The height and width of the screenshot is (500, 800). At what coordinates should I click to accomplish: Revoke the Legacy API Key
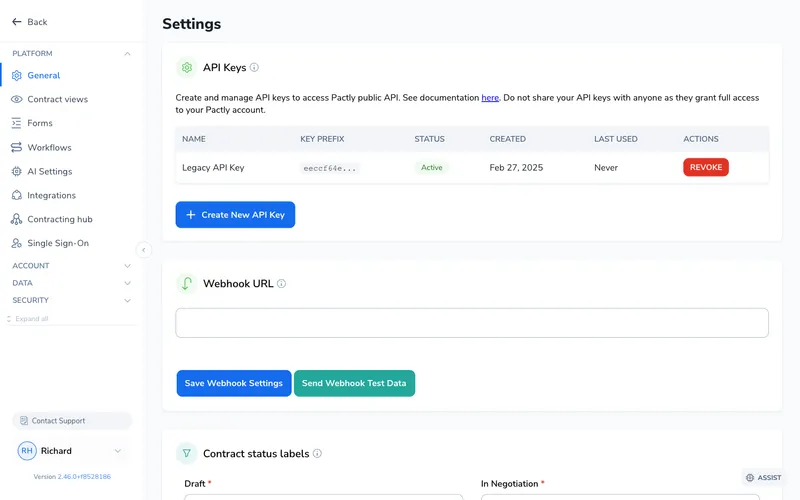coord(706,167)
